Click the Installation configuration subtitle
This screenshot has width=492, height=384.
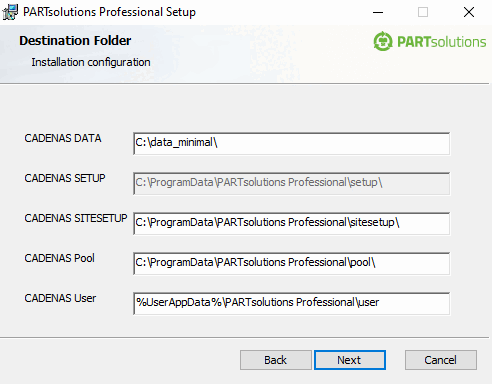[x=91, y=62]
